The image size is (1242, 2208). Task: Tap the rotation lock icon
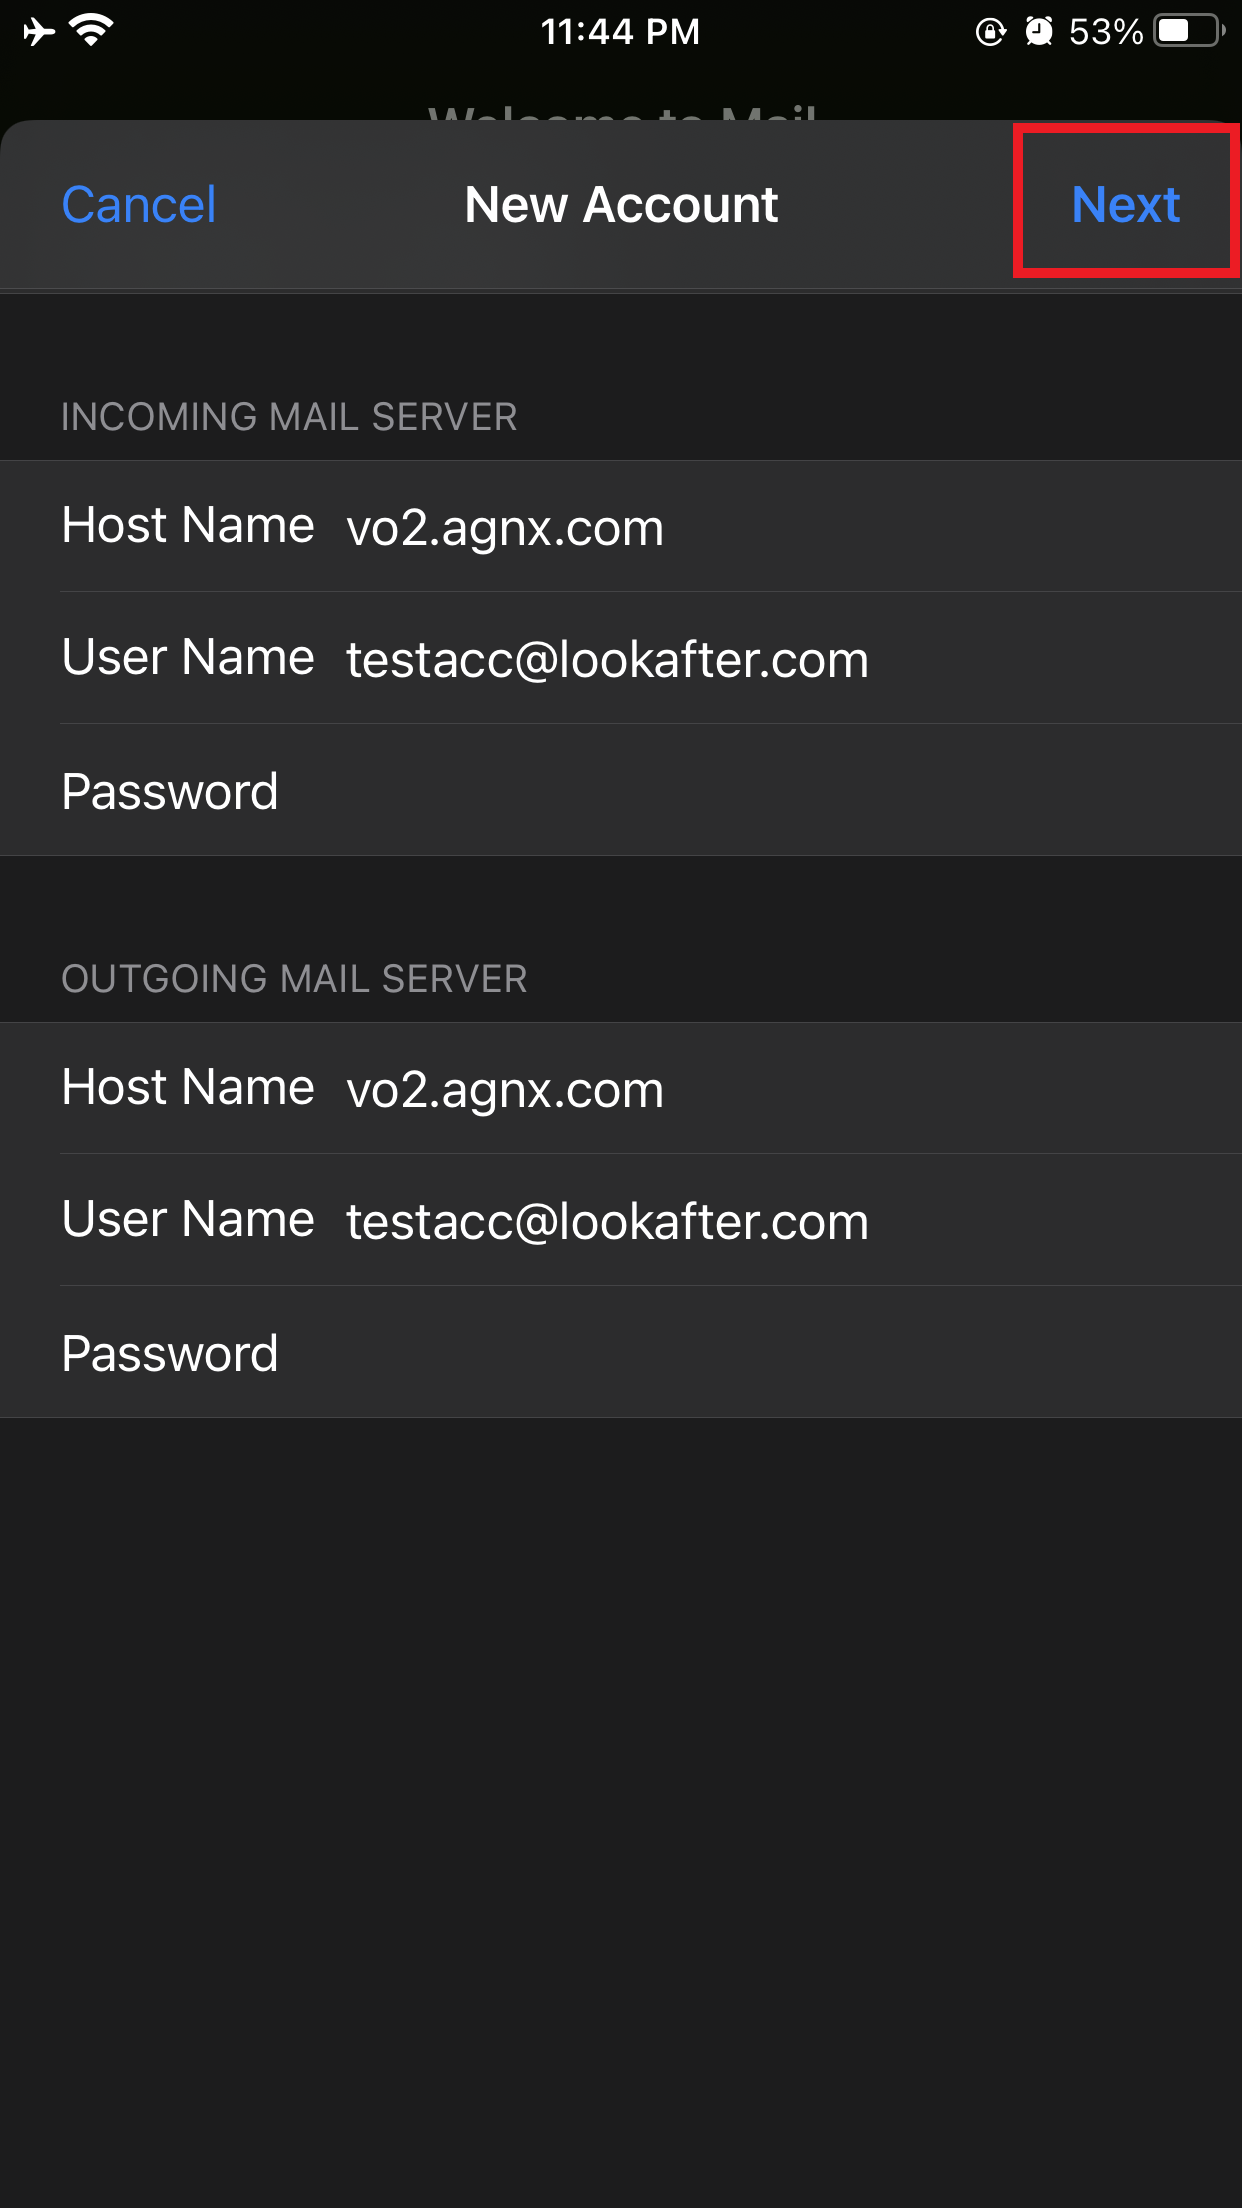[990, 32]
